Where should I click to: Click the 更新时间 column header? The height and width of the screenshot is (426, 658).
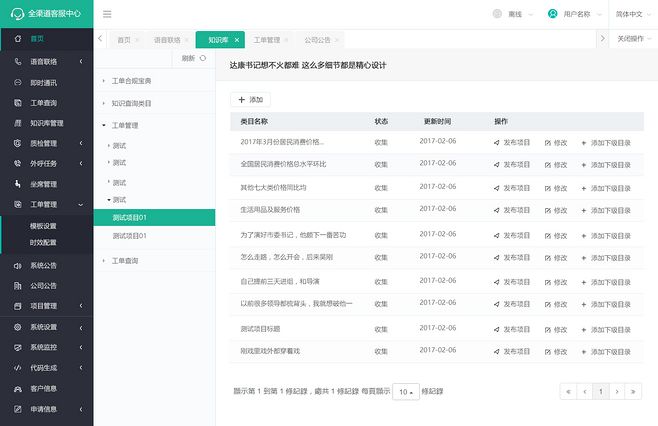(437, 121)
